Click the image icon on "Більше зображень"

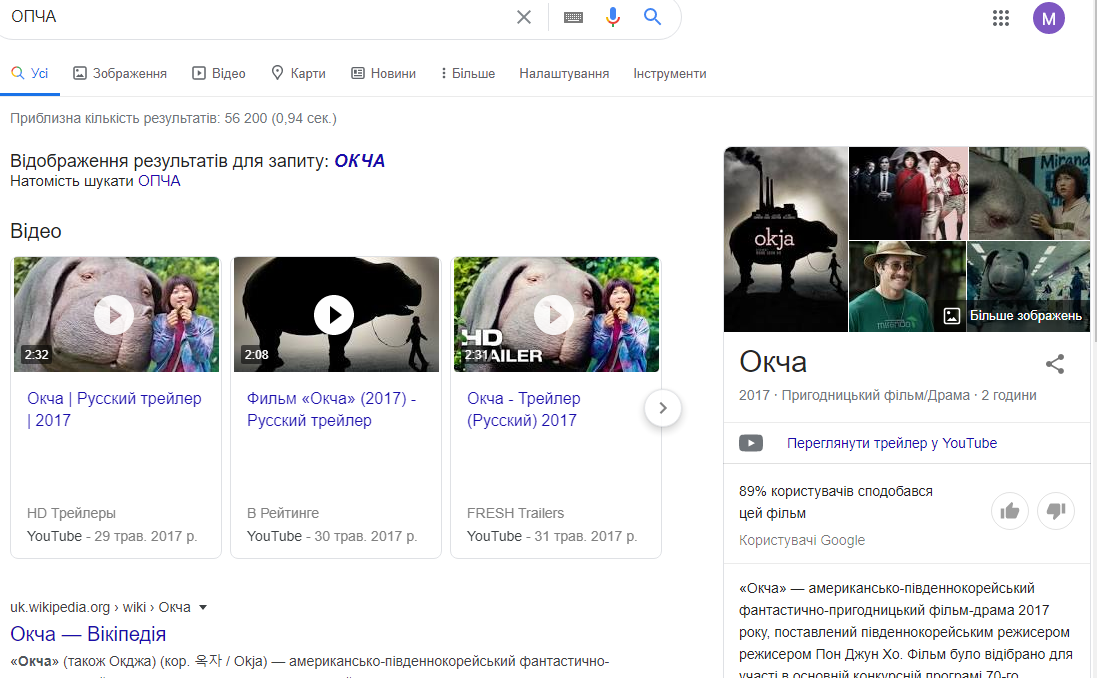(952, 317)
